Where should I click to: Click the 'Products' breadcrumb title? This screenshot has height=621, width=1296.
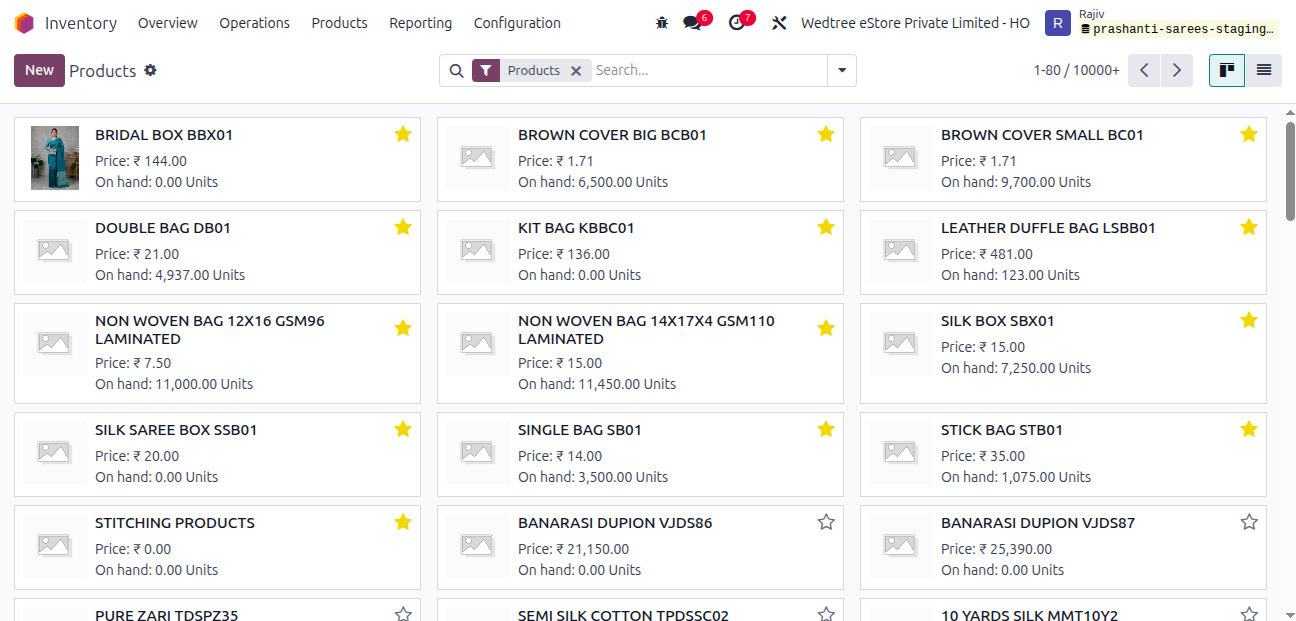103,71
